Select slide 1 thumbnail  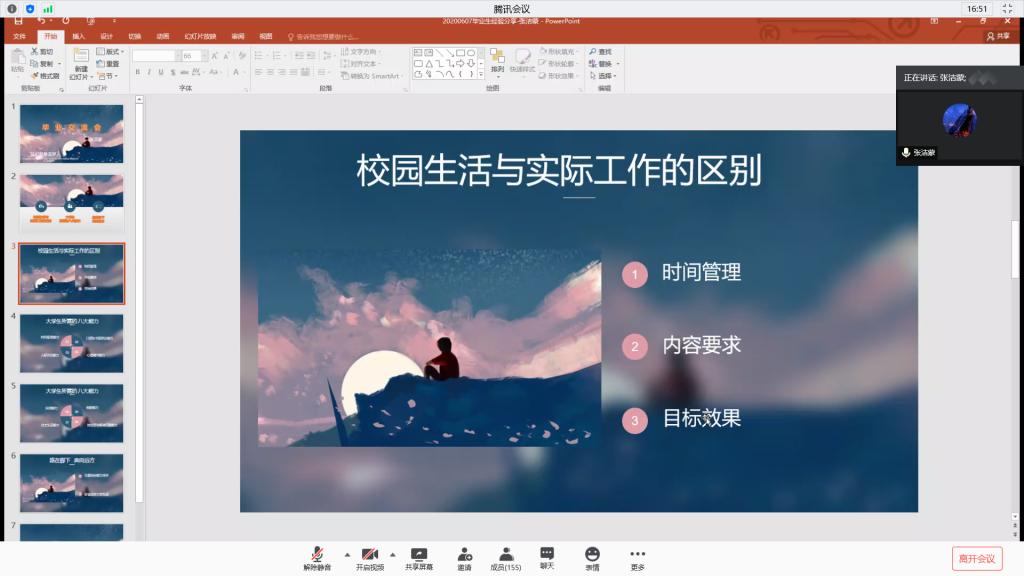[x=71, y=134]
